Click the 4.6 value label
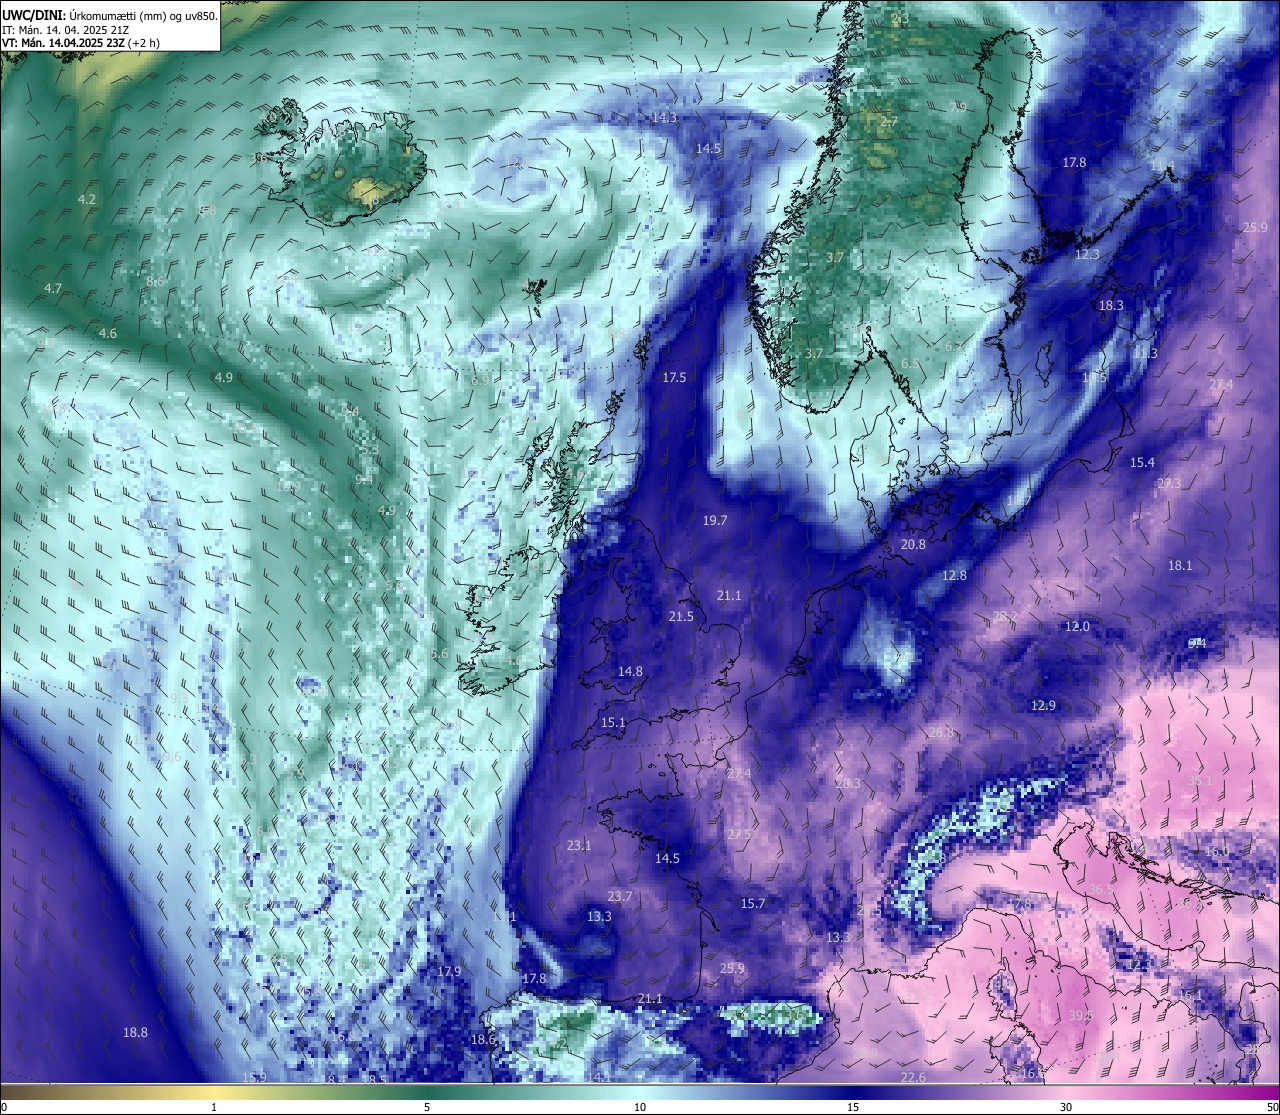The height and width of the screenshot is (1115, 1280). coord(108,334)
